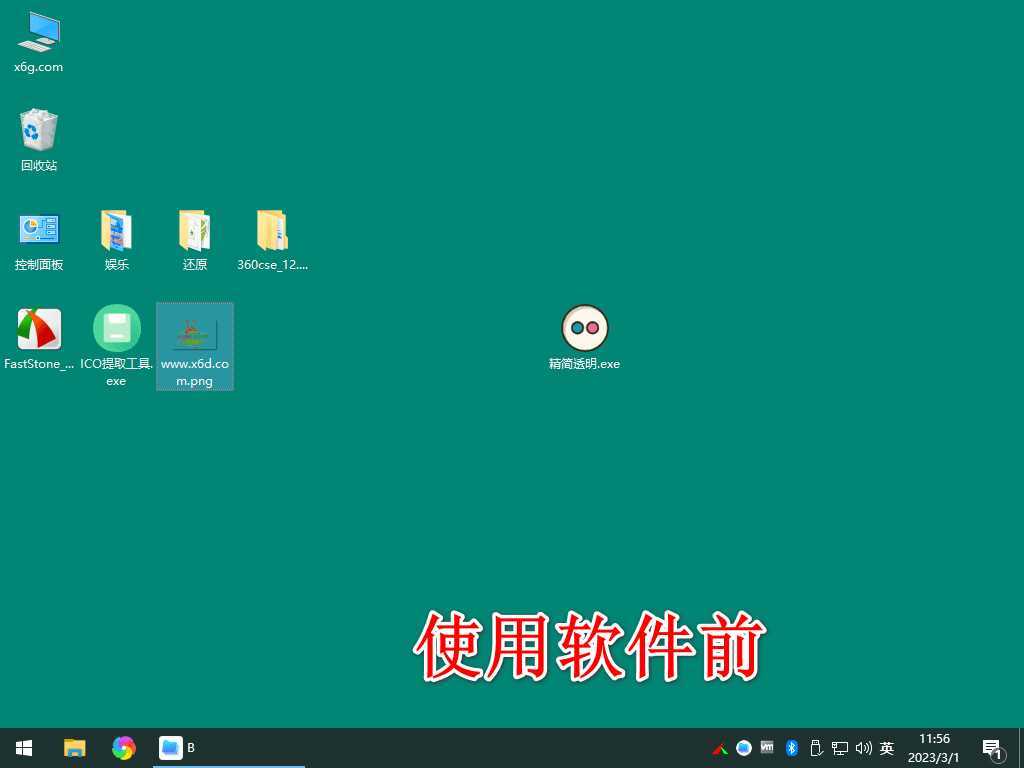This screenshot has height=768, width=1024.
Task: Run the ICO提取工具.exe icon extractor
Action: pyautogui.click(x=116, y=330)
